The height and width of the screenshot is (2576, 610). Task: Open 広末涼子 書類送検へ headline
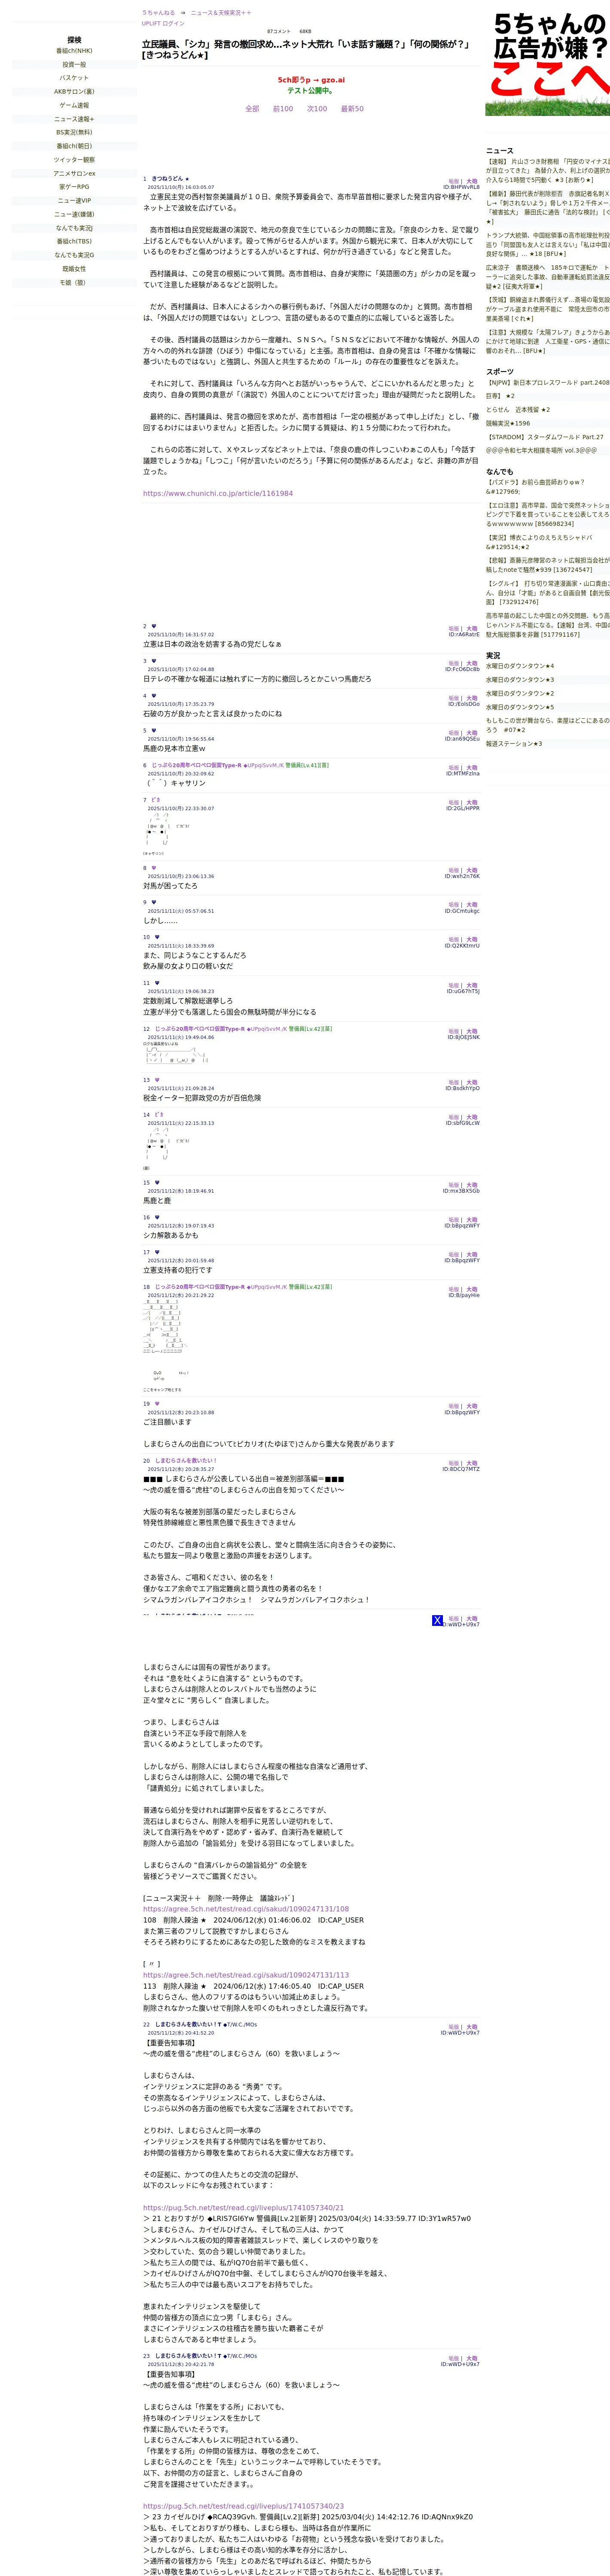tap(548, 277)
